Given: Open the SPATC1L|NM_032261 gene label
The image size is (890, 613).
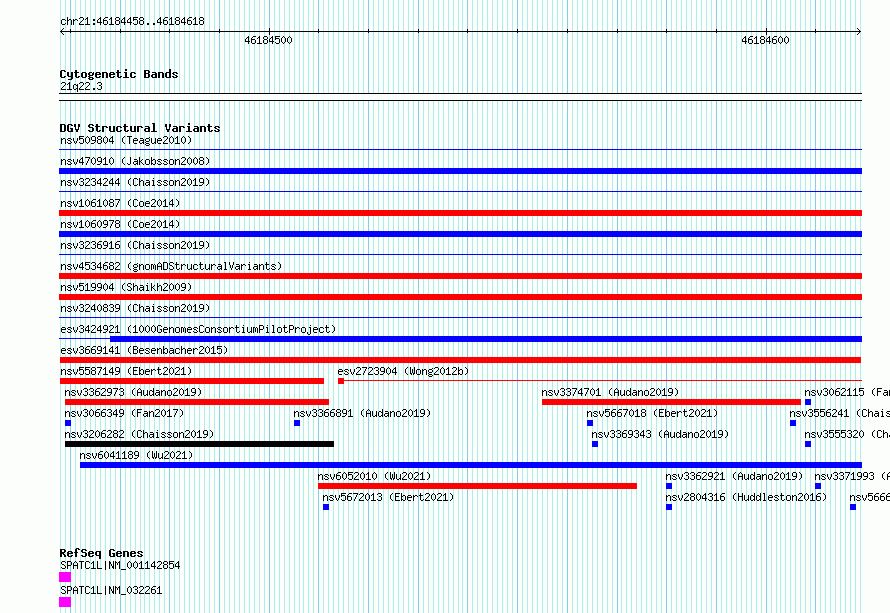Looking at the screenshot, I should [111, 590].
